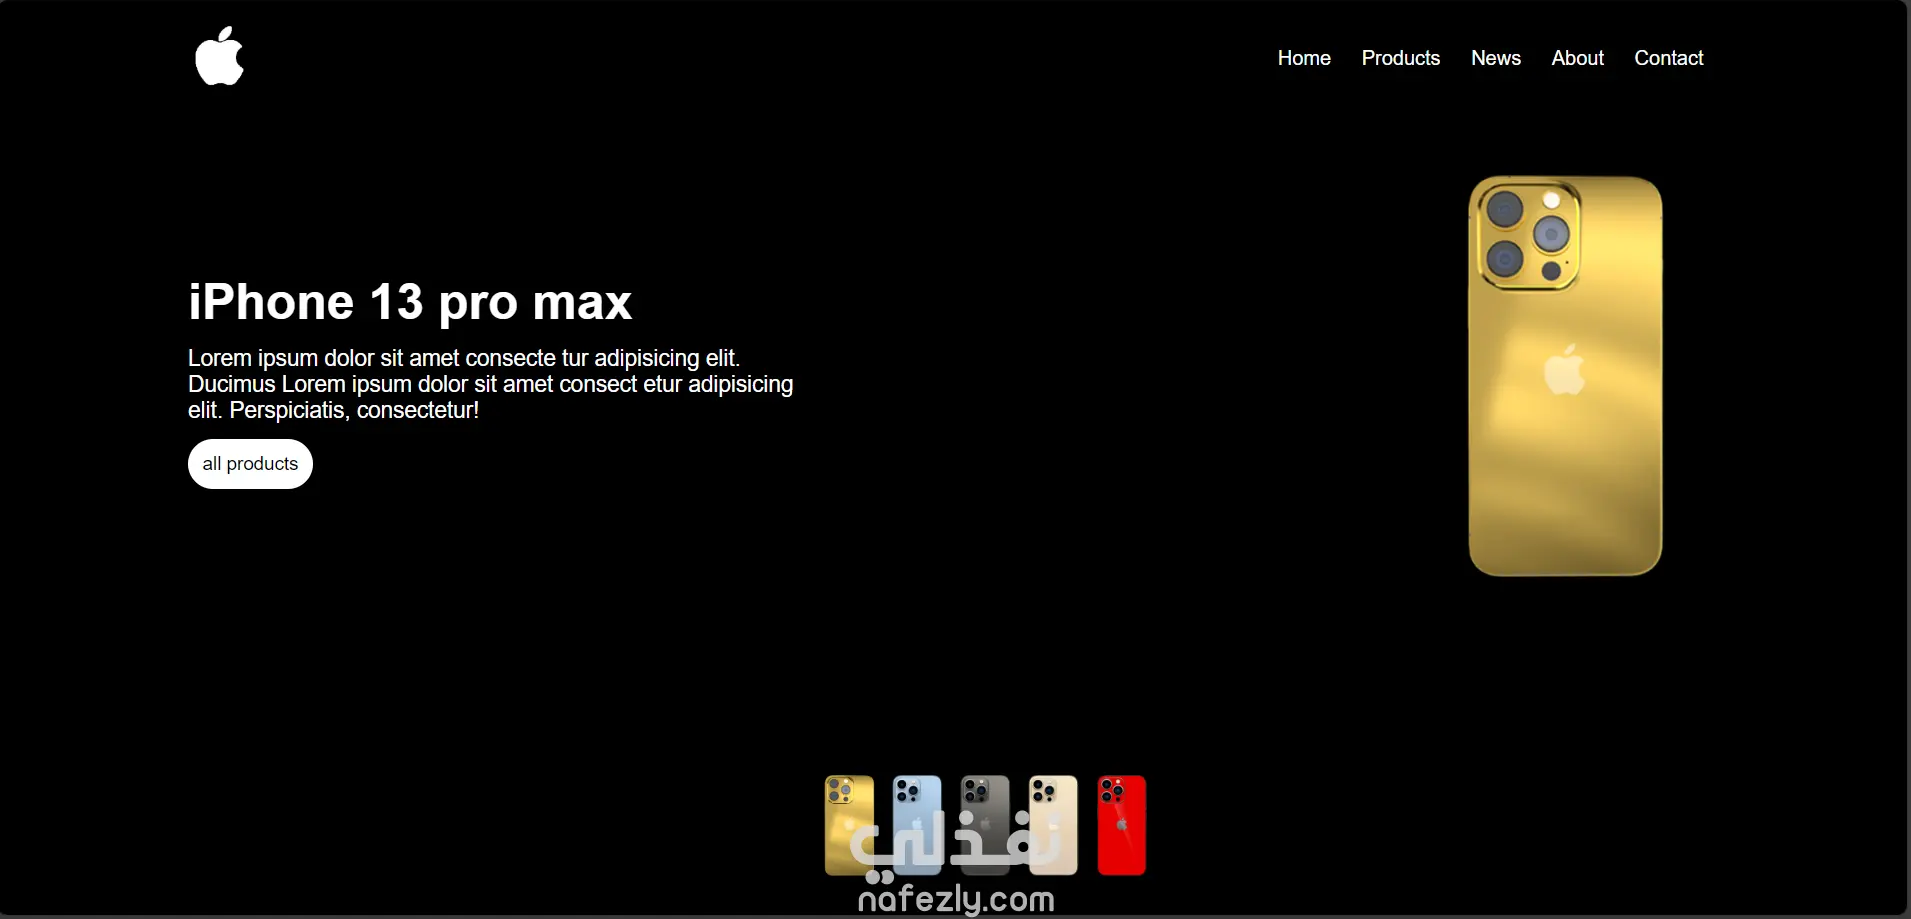Click the large gold iPhone image
This screenshot has width=1911, height=919.
[1565, 376]
